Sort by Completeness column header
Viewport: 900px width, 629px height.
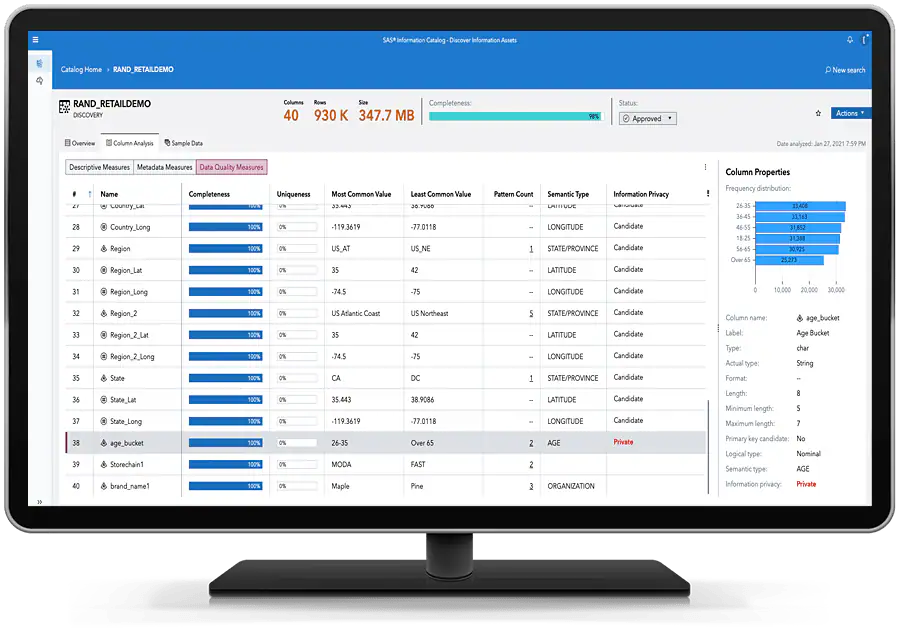[209, 194]
